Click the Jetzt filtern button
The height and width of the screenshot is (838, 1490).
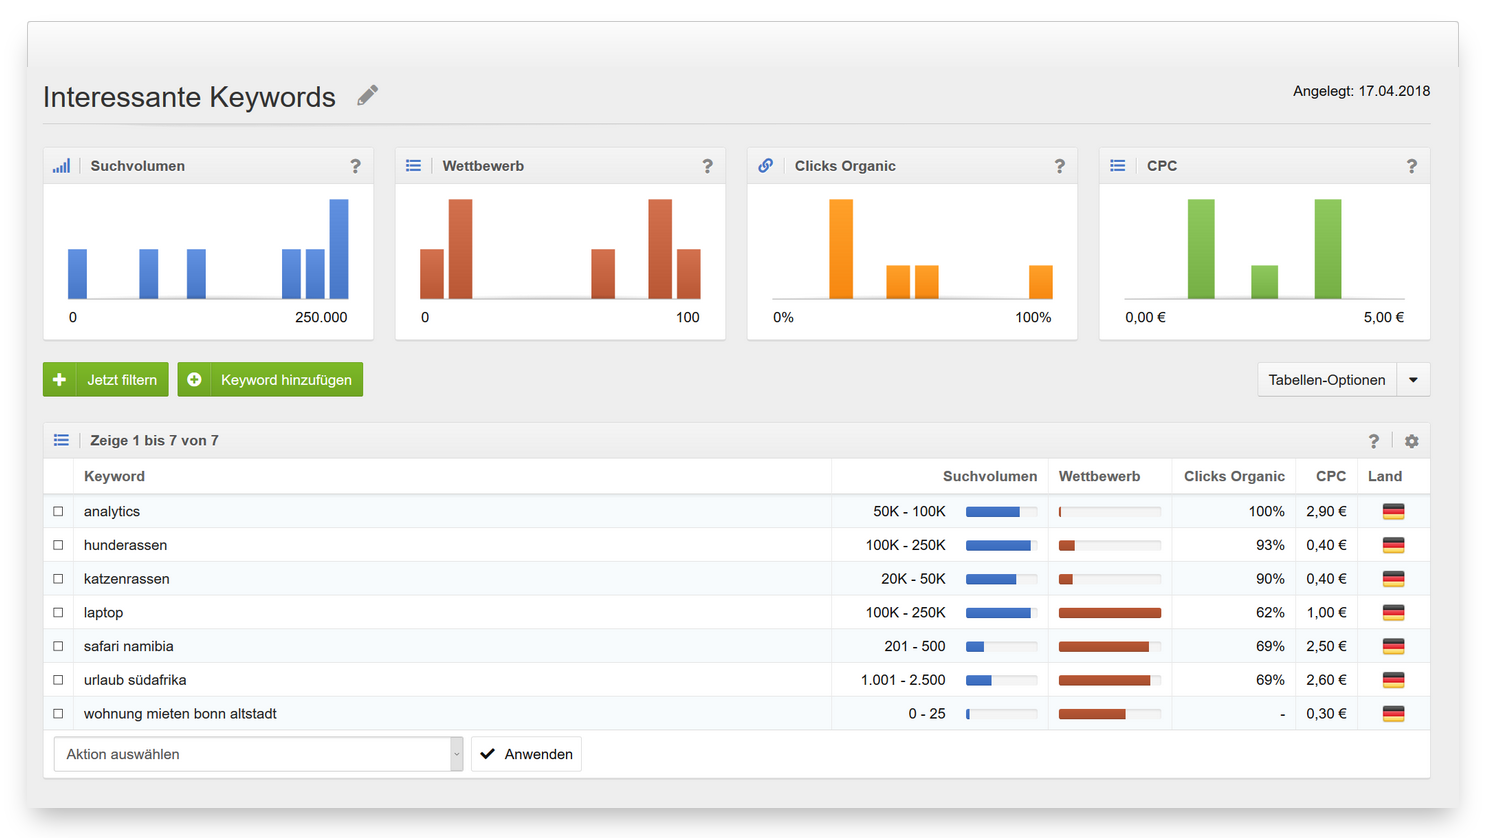(x=106, y=380)
